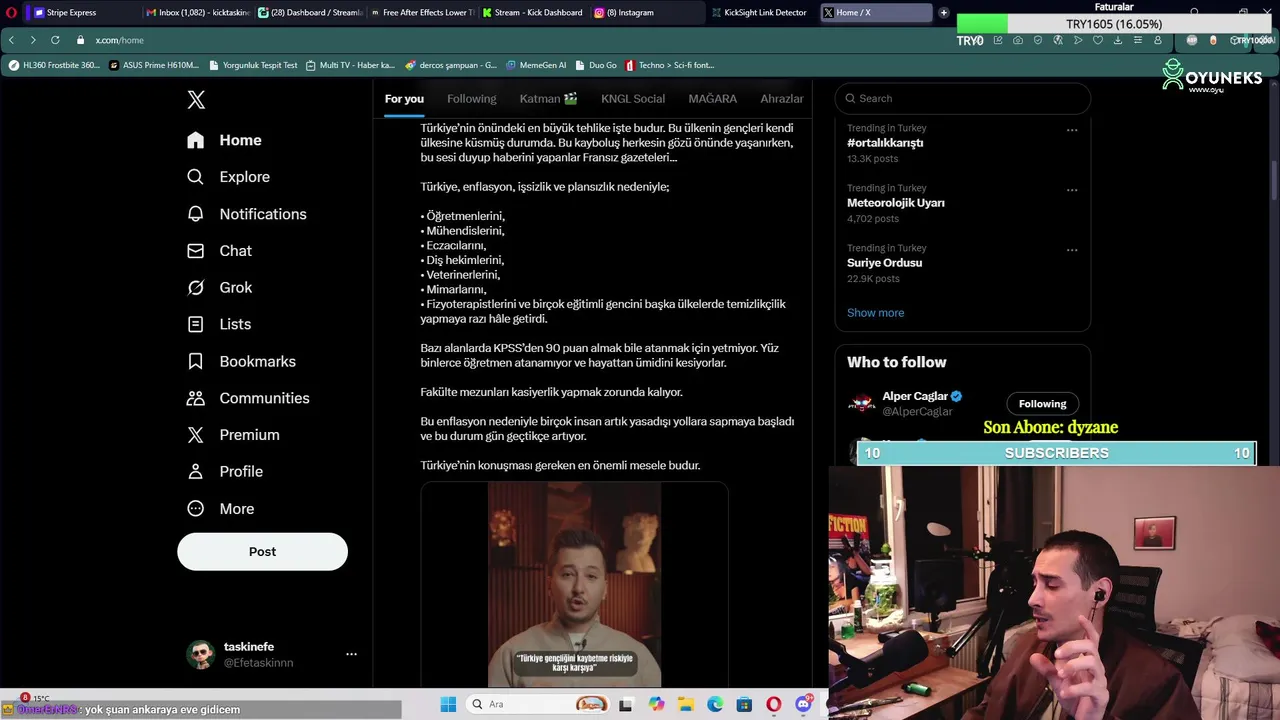The height and width of the screenshot is (720, 1280).
Task: Click the Profile person icon
Action: (x=196, y=472)
